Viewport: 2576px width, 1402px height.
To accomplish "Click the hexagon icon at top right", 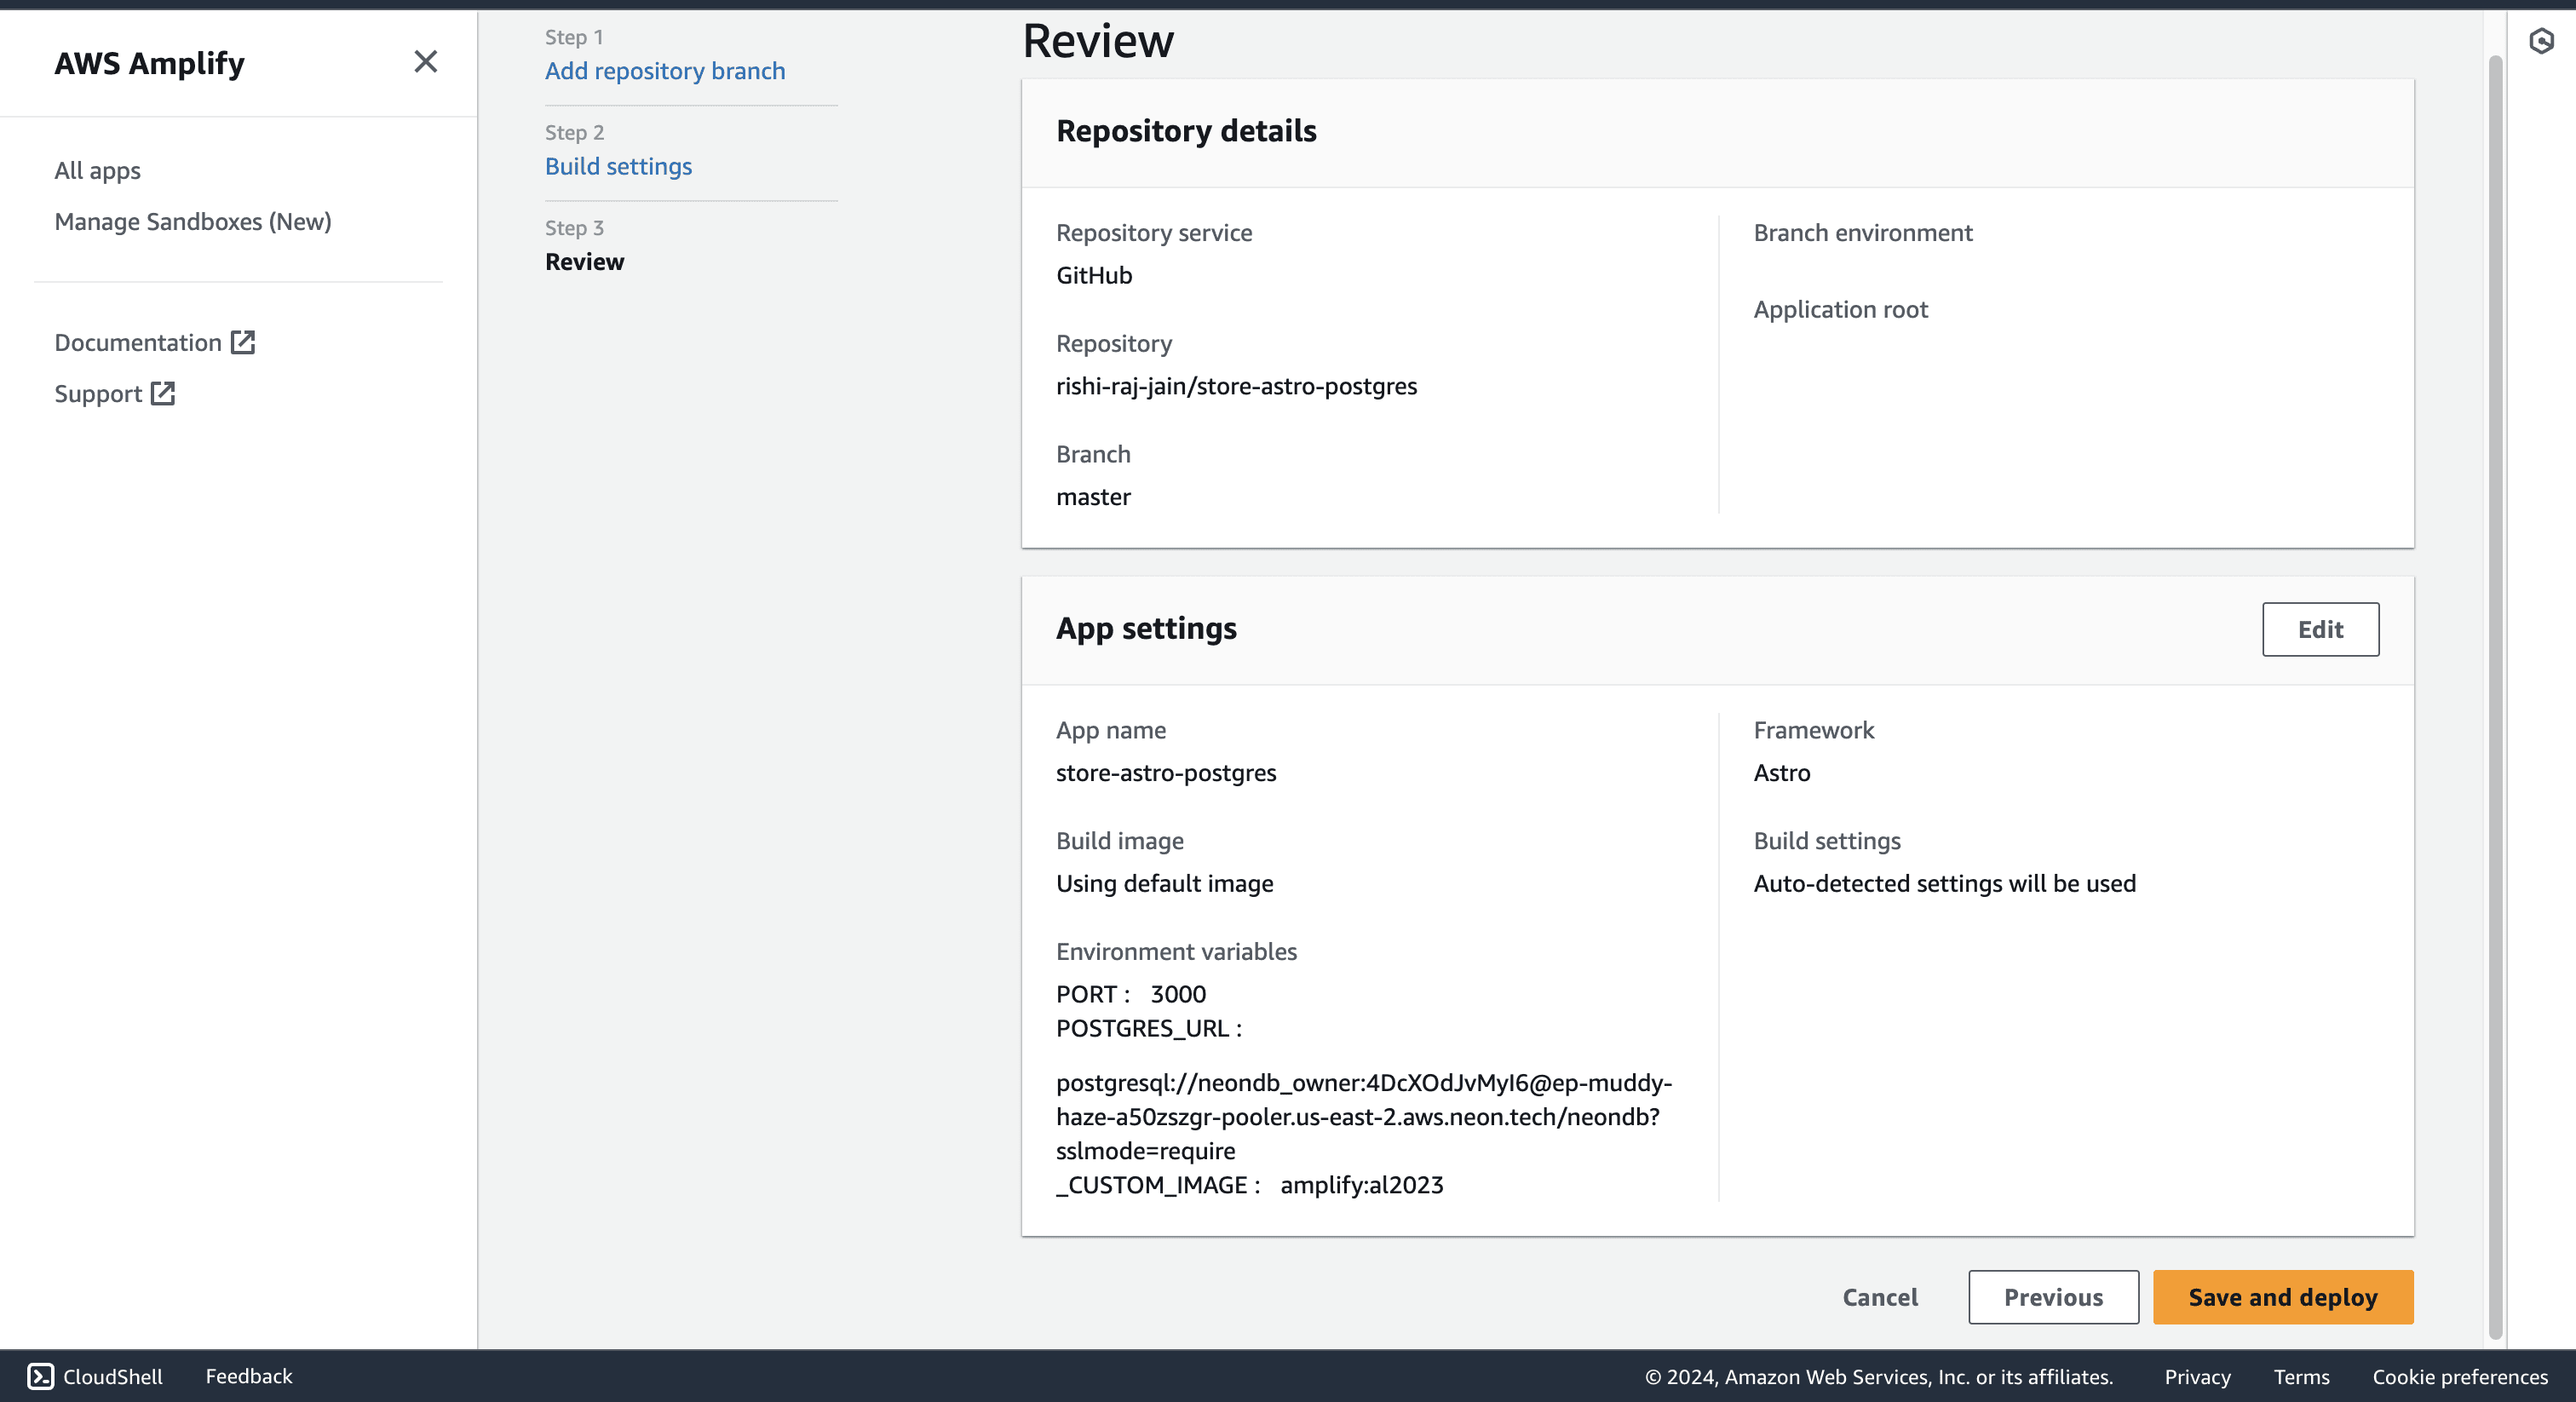I will 2541,41.
